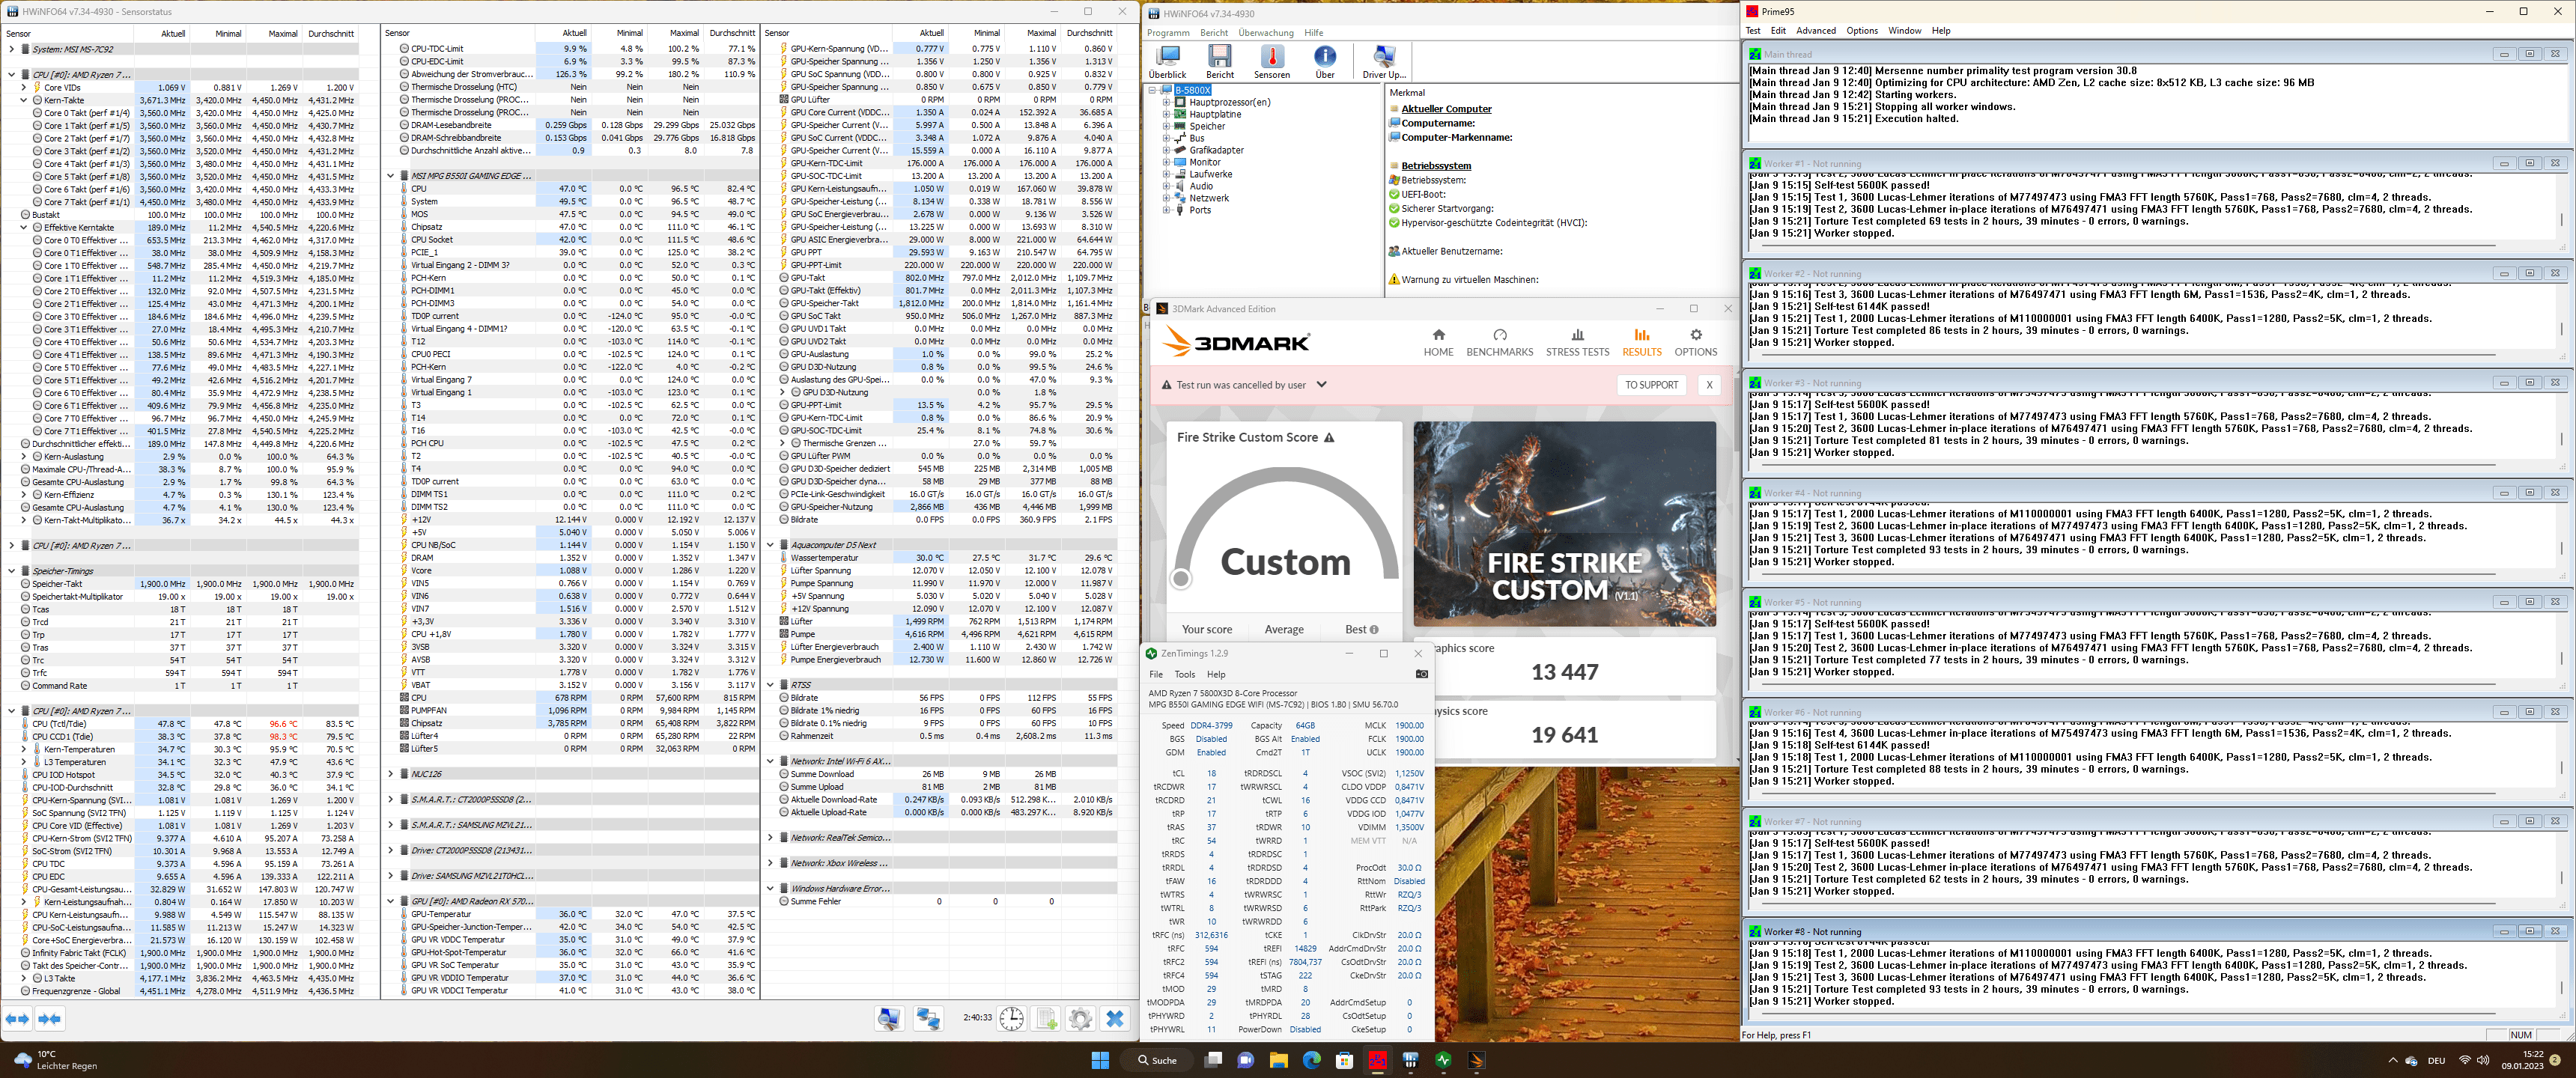Viewport: 2576px width, 1078px height.
Task: Open 3DMark STRESS TESTS section
Action: click(1577, 342)
